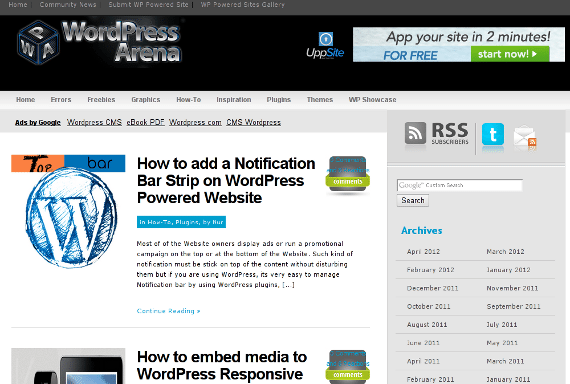
Task: Click green comments badge on Notification Bar post
Action: [348, 181]
